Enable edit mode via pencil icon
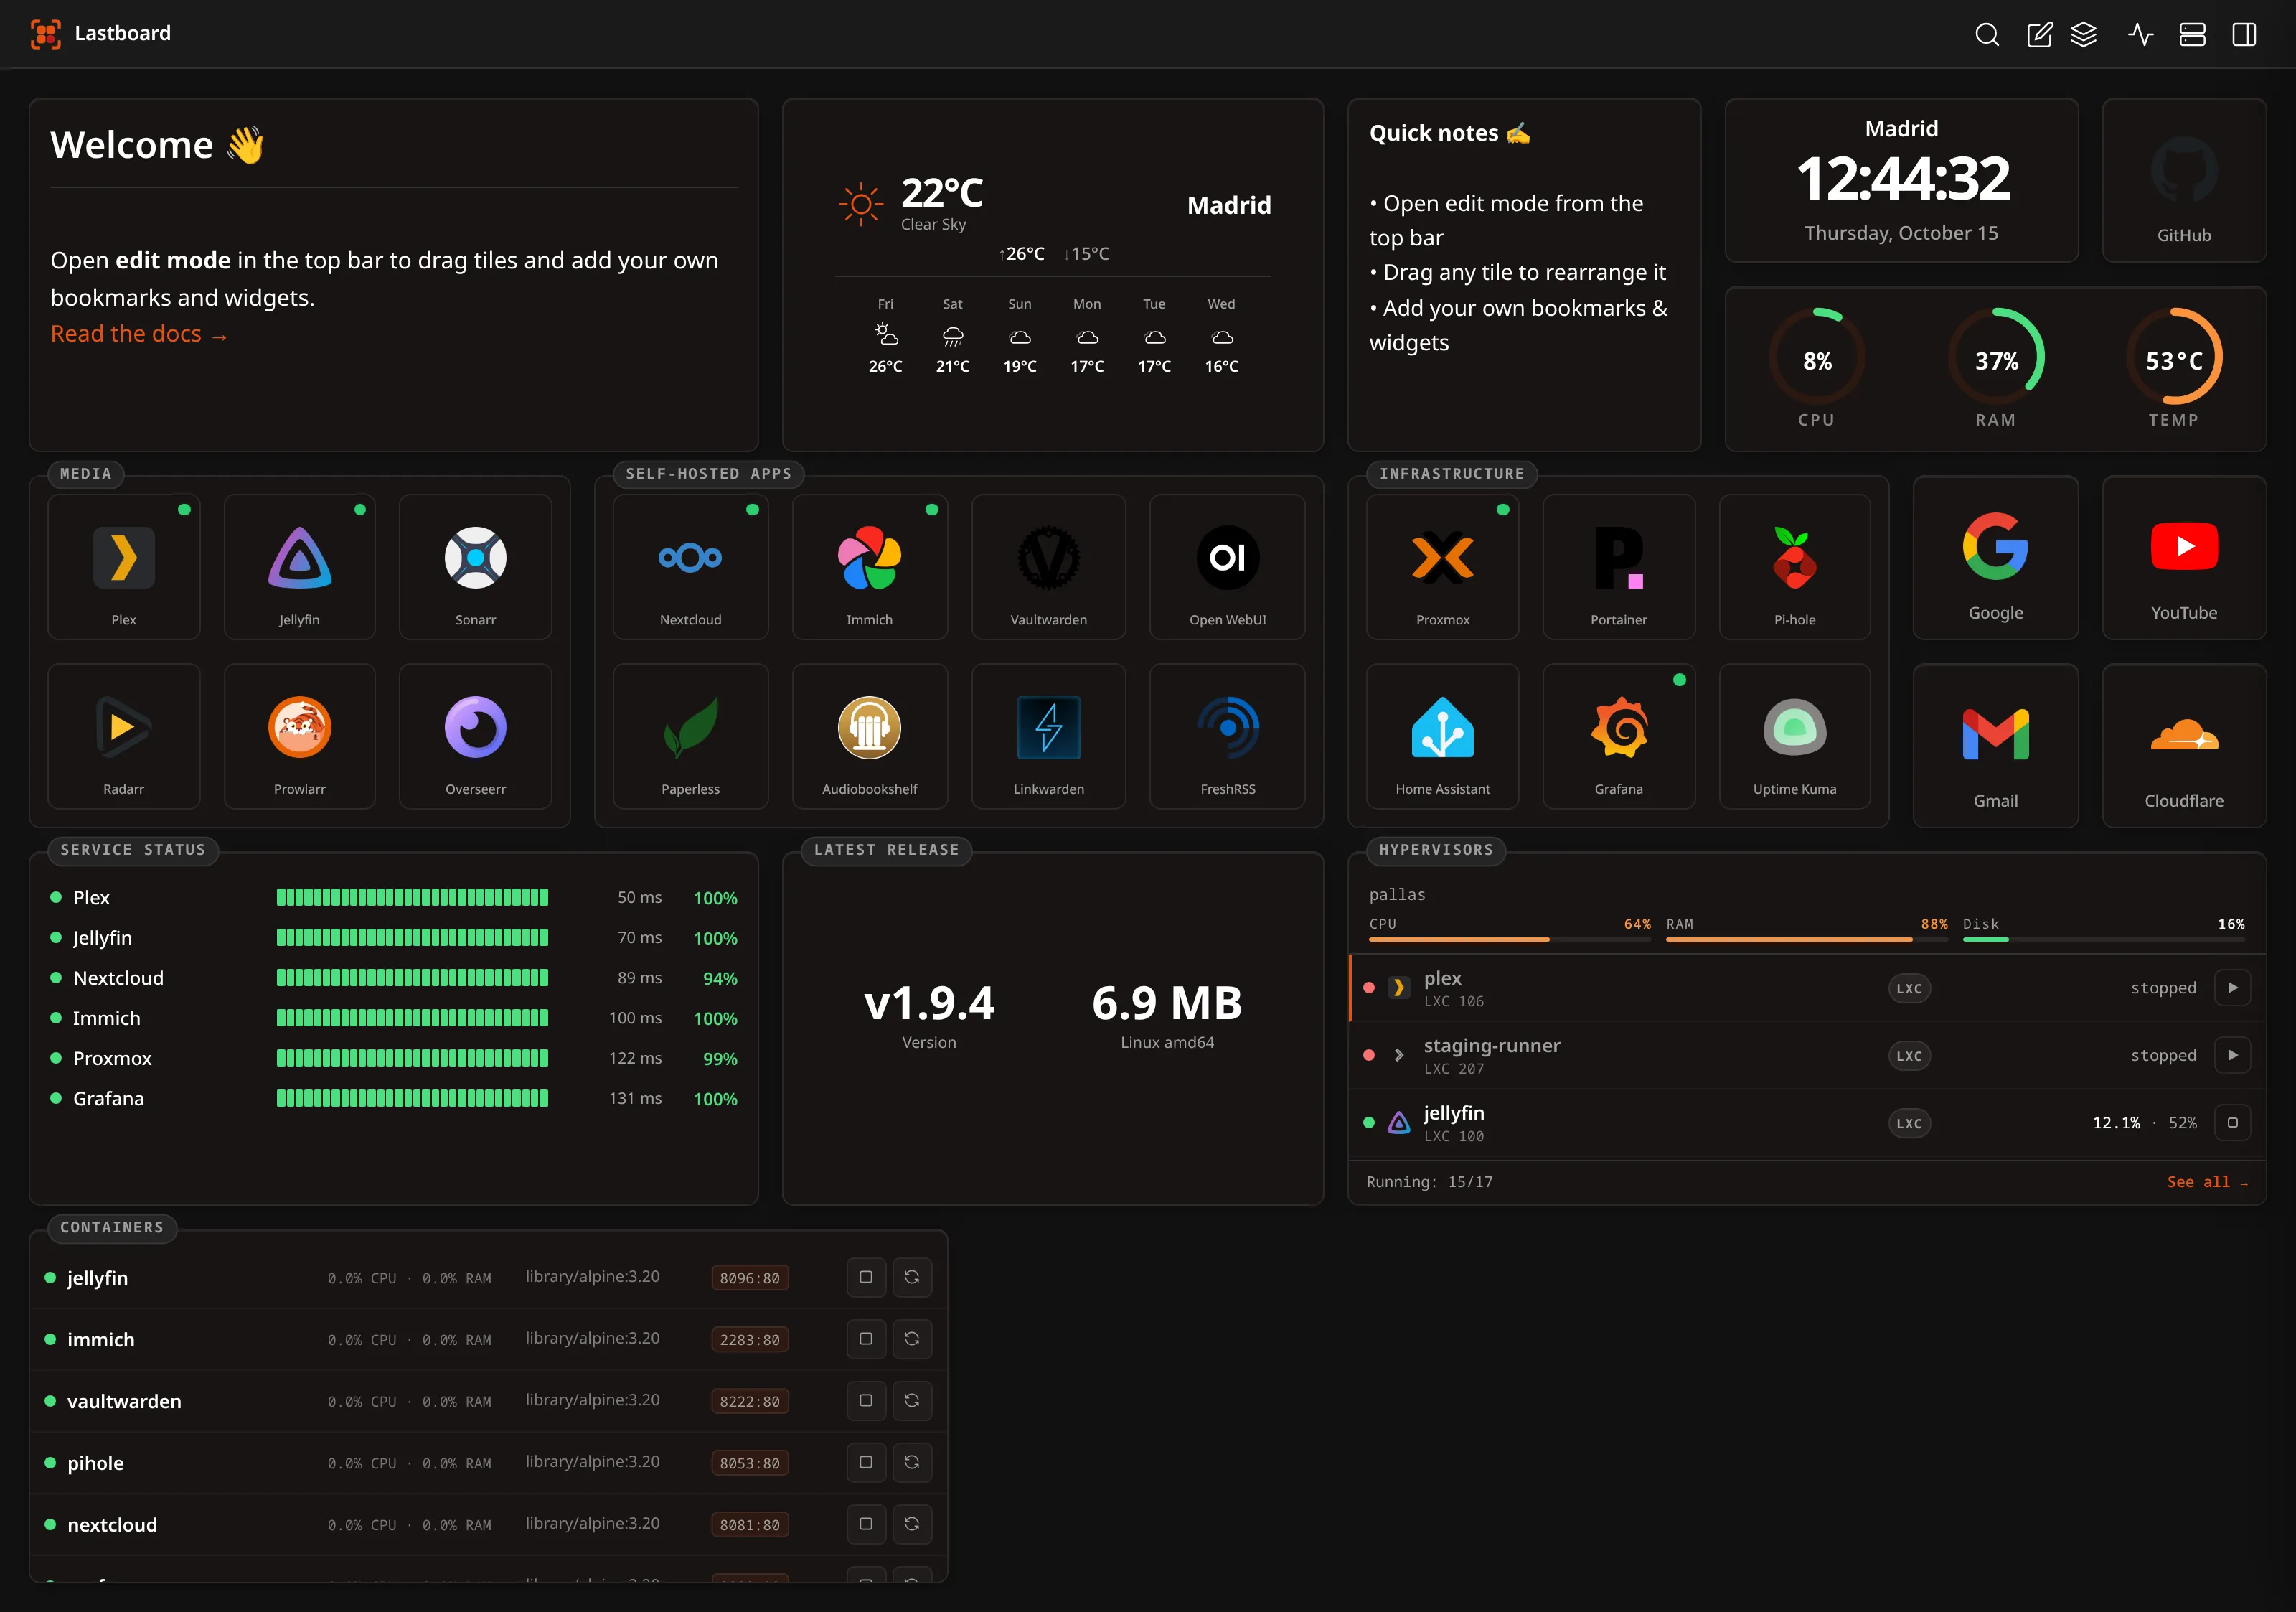Image resolution: width=2296 pixels, height=1612 pixels. pos(2039,35)
